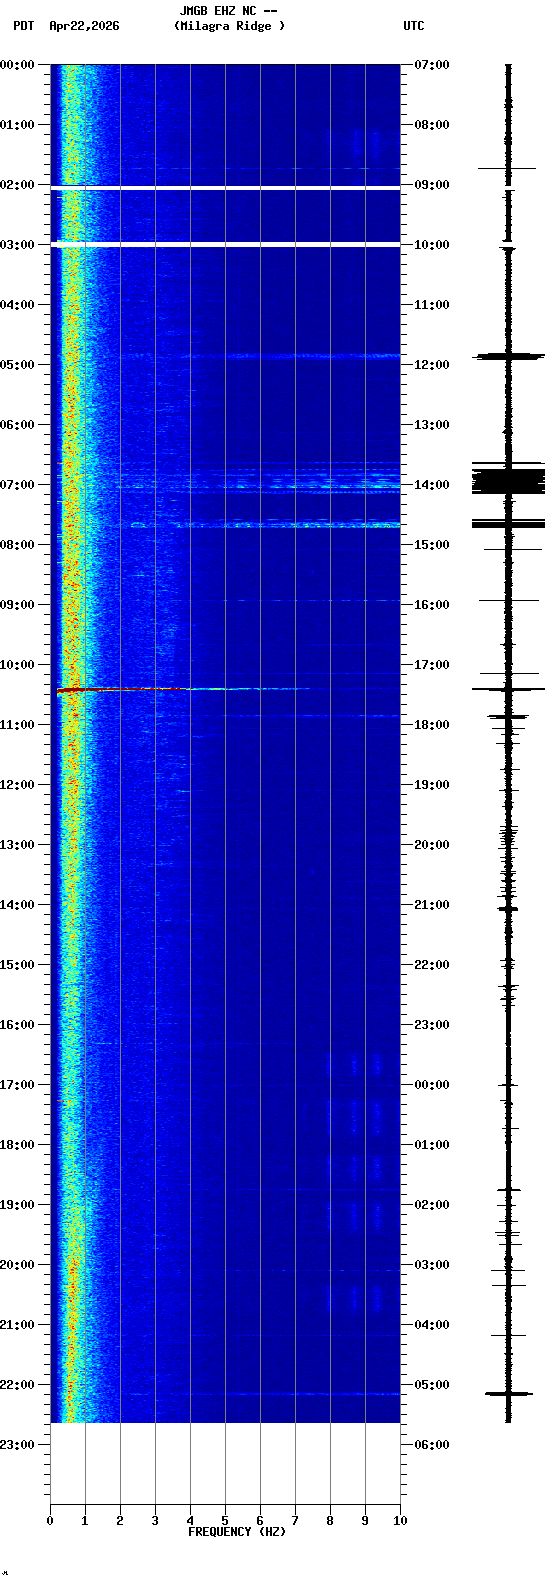
Task: Click the 5 tick on frequency axis
Action: 225,1521
